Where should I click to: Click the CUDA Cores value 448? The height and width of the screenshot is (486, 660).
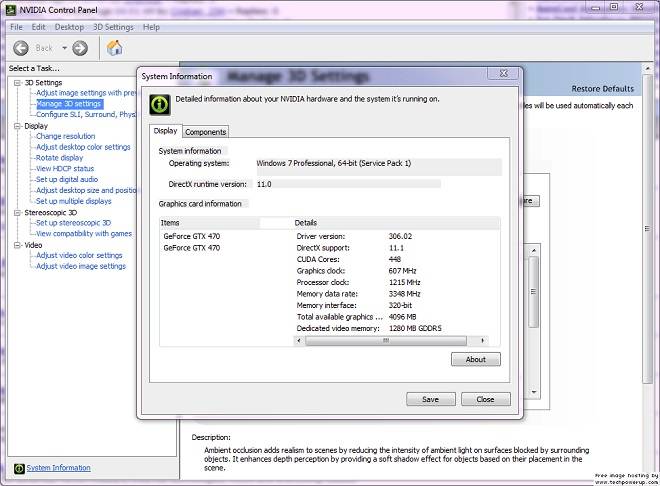point(395,259)
